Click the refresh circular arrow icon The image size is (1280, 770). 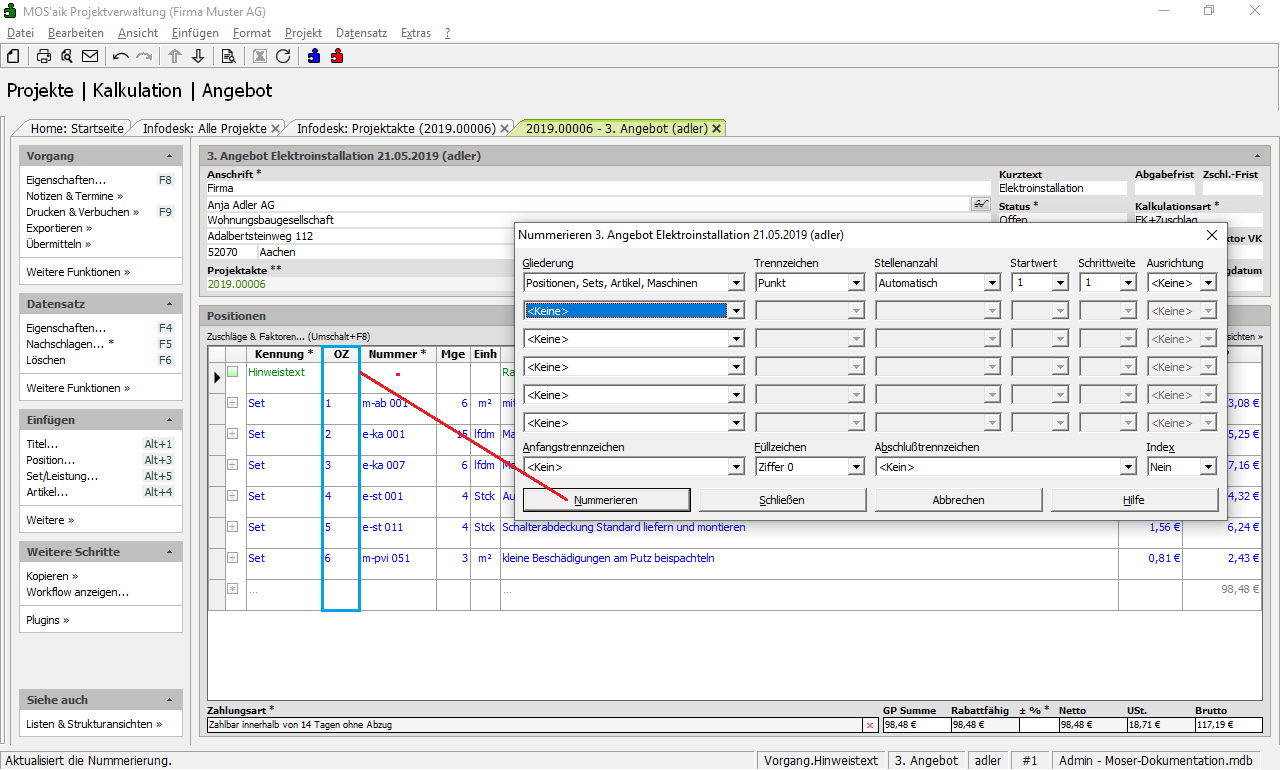[283, 56]
